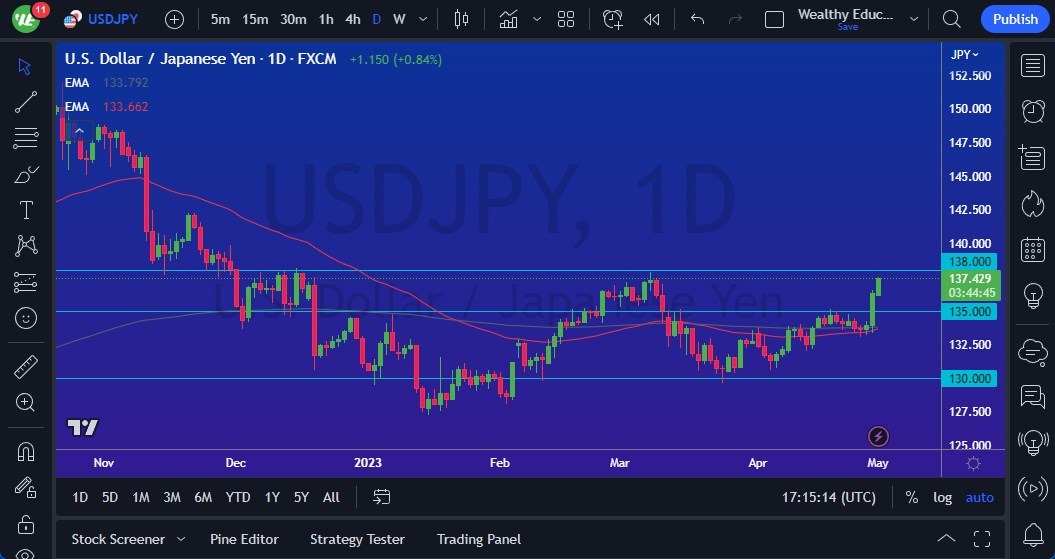Open the Fibonacci retracement tools
1055x559 pixels.
(x=26, y=138)
